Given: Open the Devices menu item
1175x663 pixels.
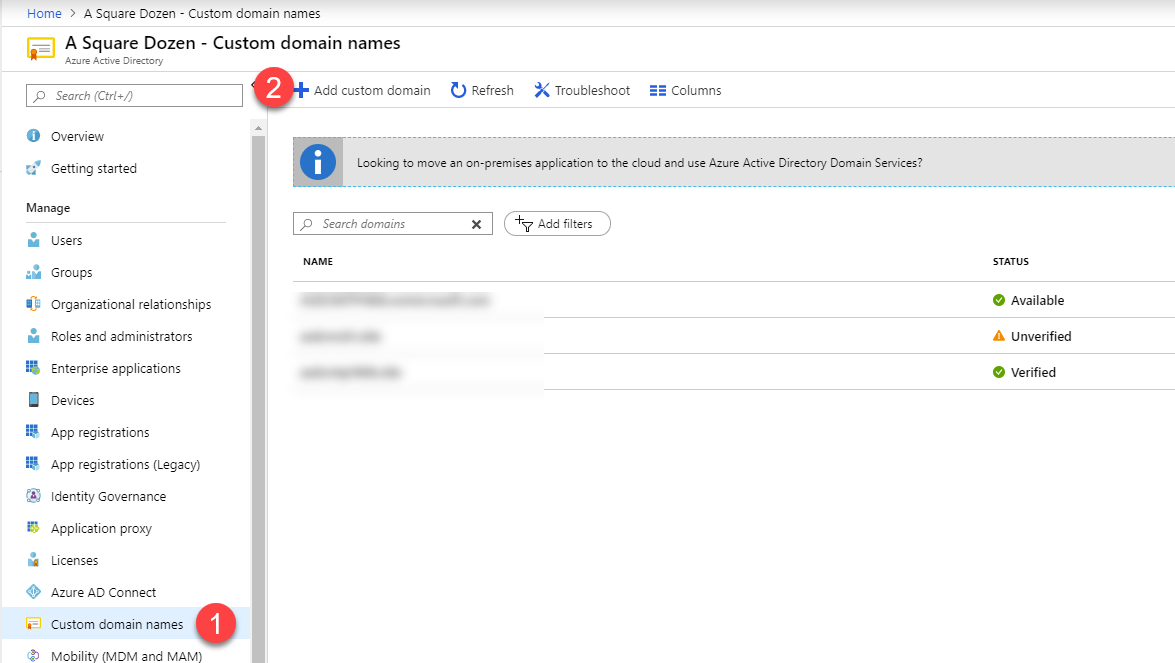Looking at the screenshot, I should [72, 400].
